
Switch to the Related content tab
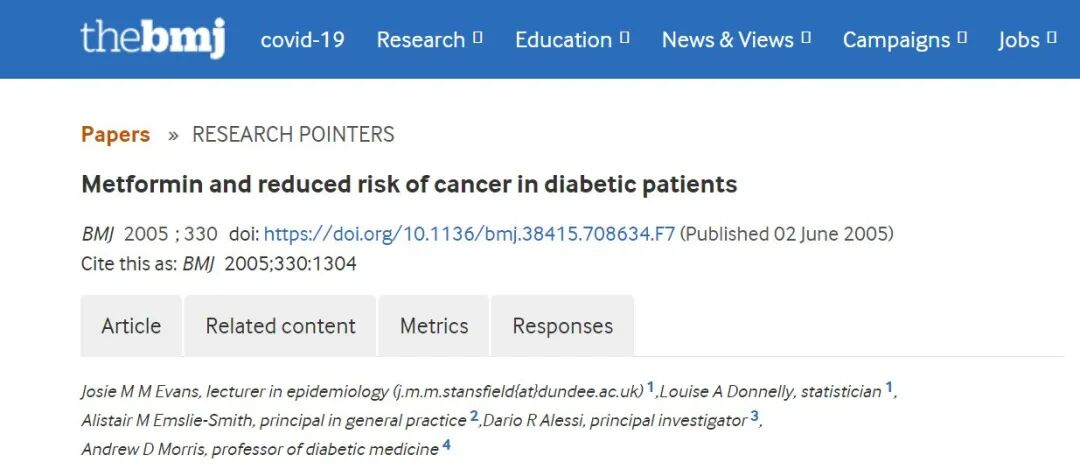click(x=280, y=326)
